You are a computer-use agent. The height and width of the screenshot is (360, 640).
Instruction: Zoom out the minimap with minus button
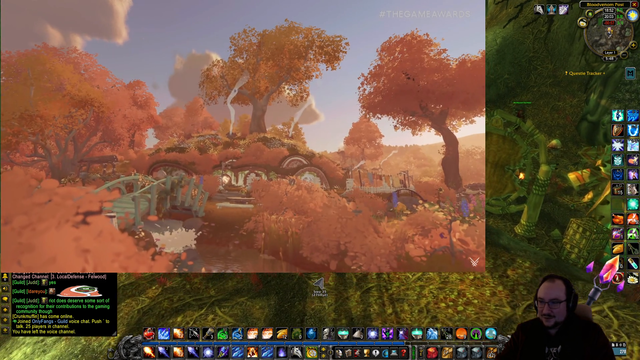624,55
